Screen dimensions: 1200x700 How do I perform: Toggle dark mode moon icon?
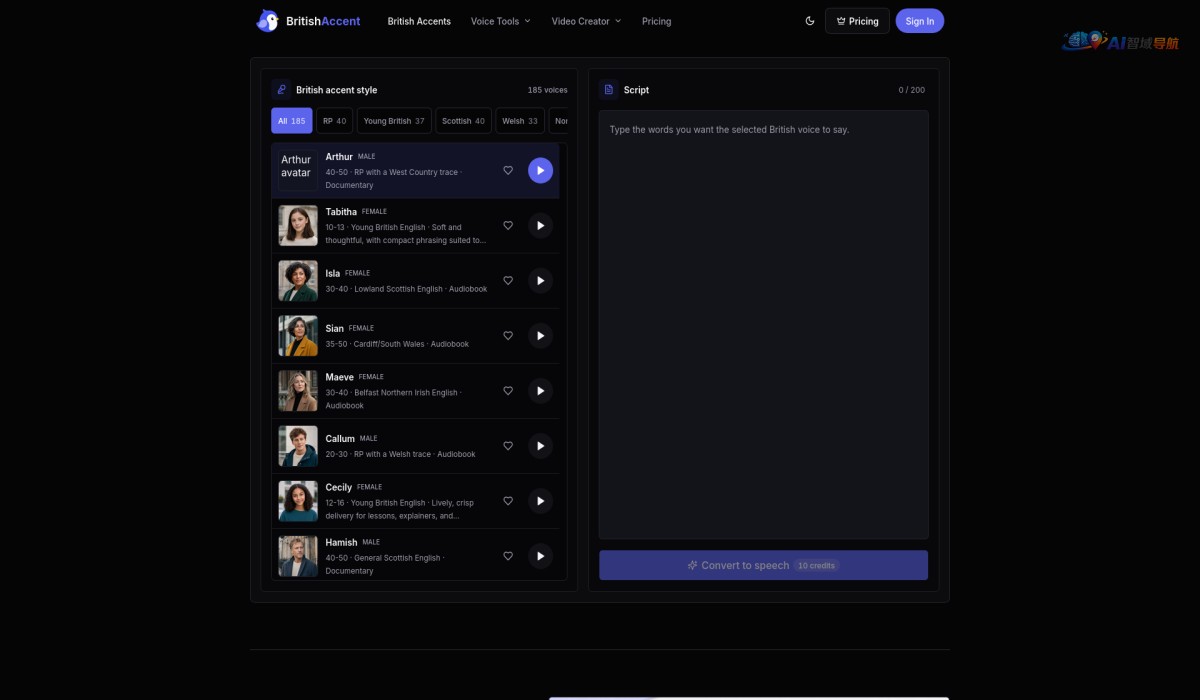[810, 21]
